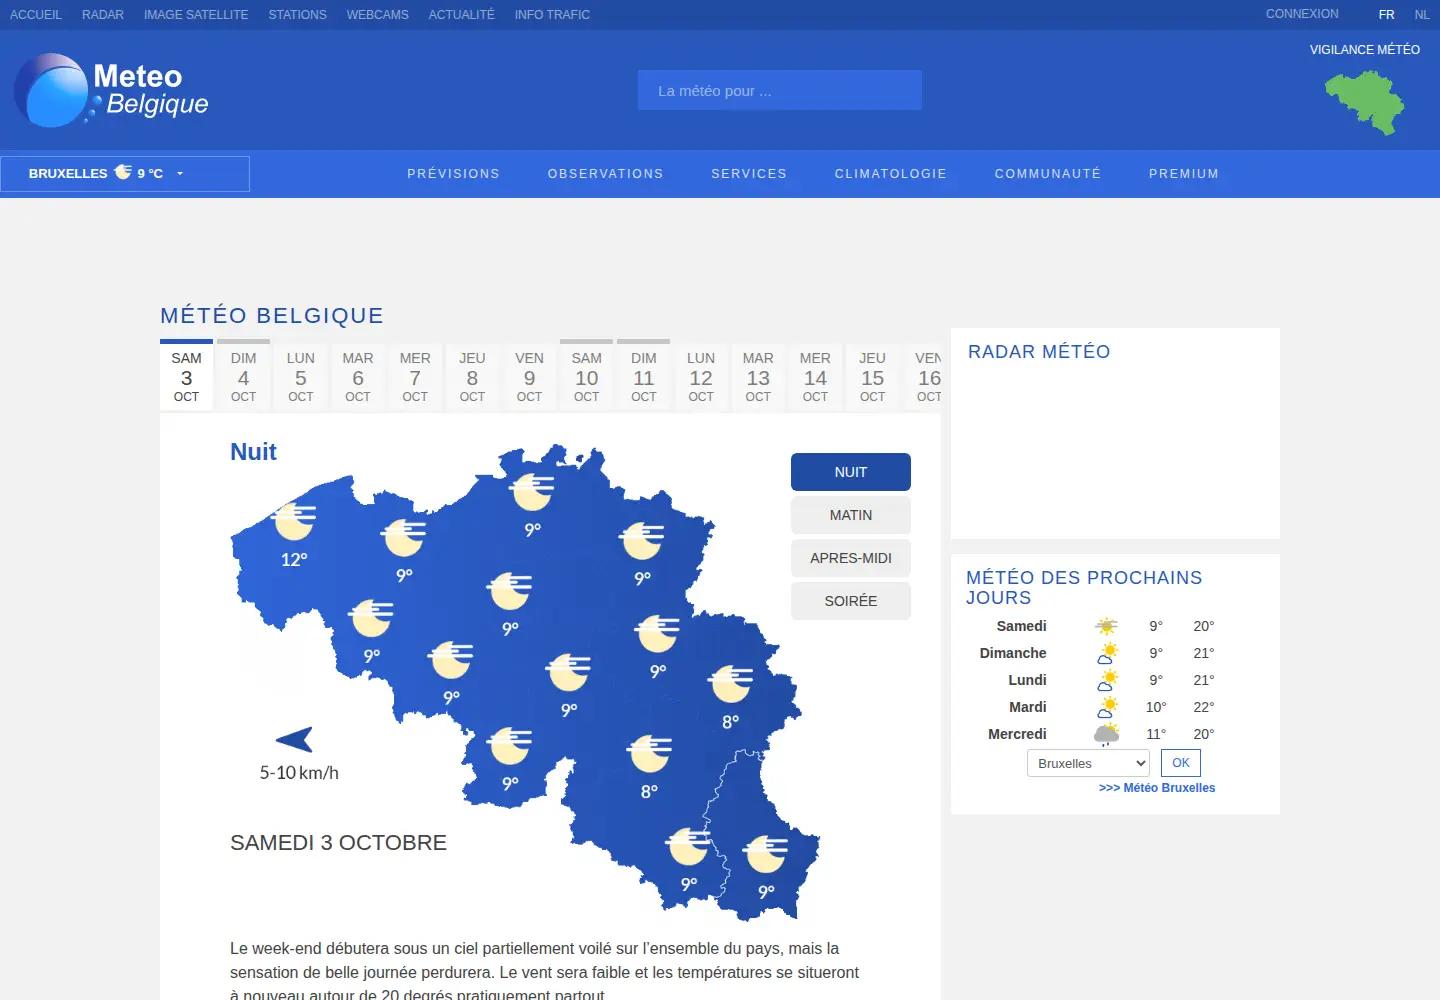Open the Radar link in the top bar
Image resolution: width=1440 pixels, height=1000 pixels.
click(103, 15)
